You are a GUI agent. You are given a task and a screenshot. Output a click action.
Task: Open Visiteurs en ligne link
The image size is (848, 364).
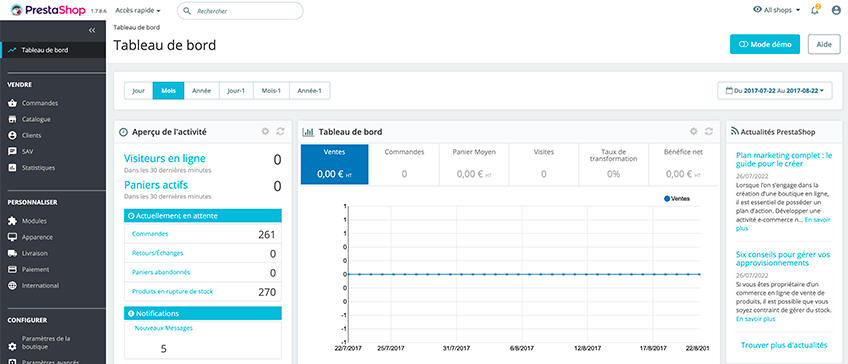tap(165, 159)
